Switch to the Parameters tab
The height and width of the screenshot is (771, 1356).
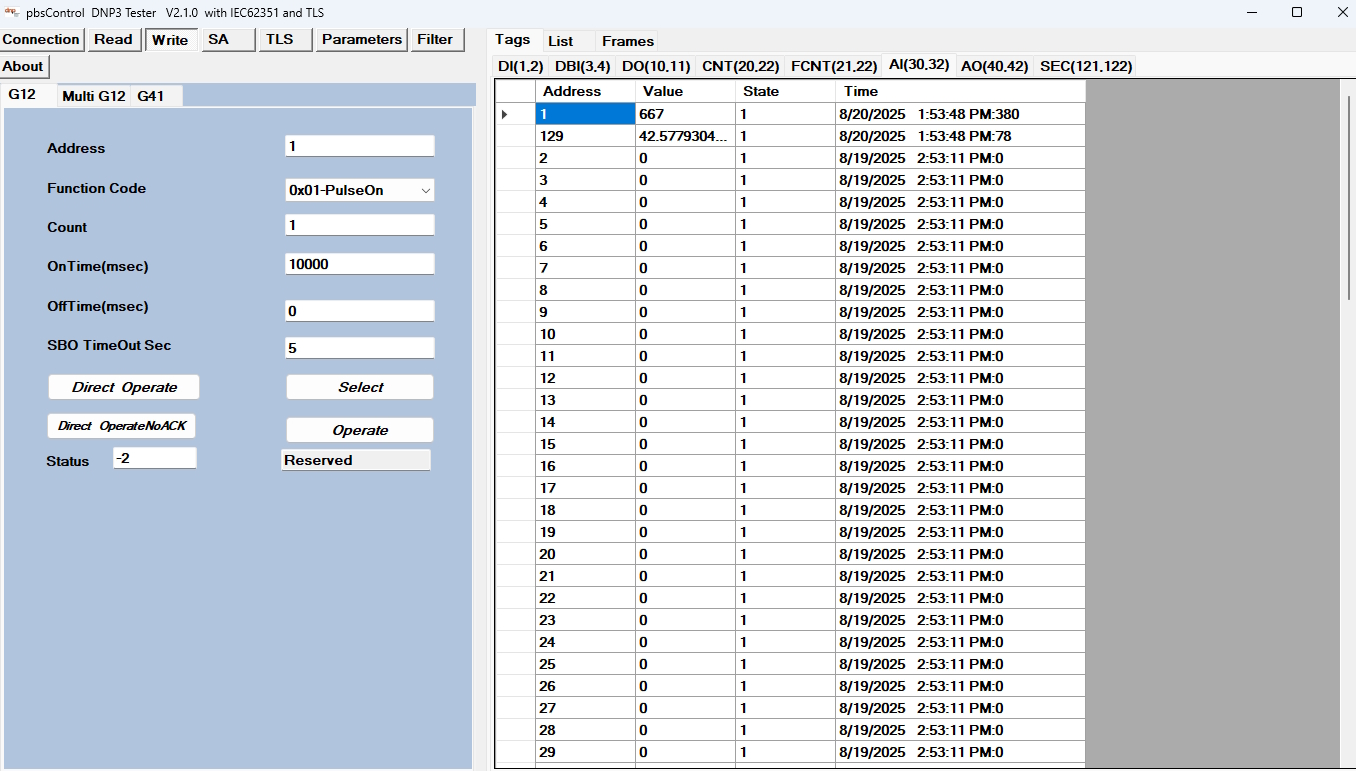coord(361,39)
